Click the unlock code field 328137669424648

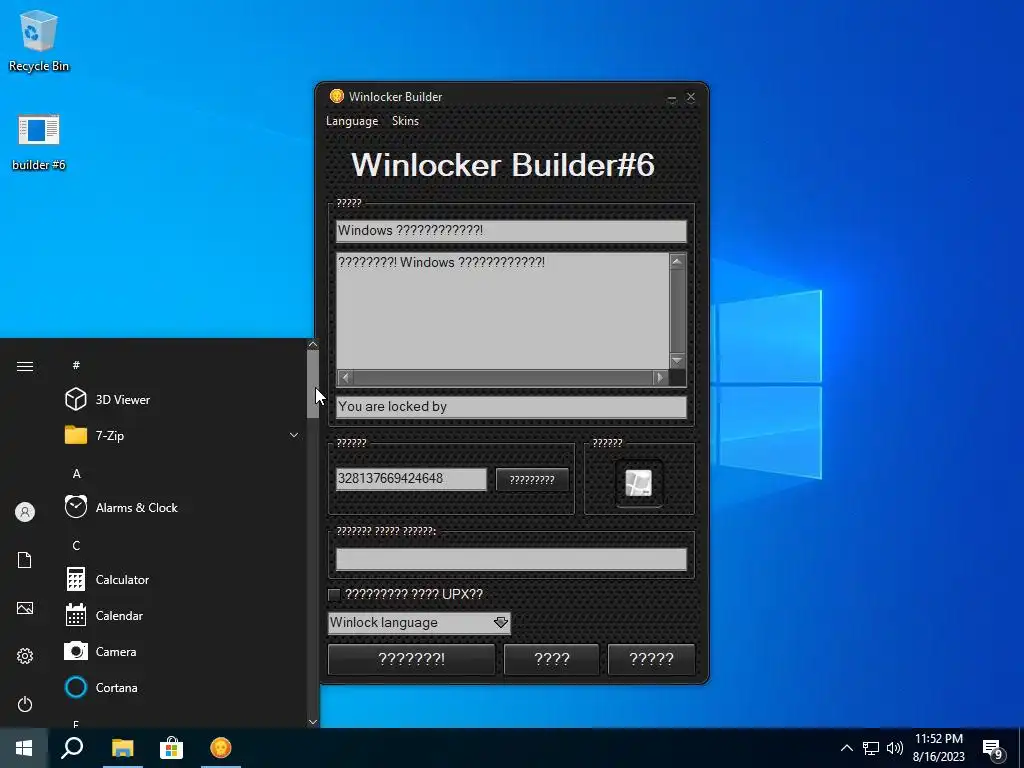(x=411, y=479)
